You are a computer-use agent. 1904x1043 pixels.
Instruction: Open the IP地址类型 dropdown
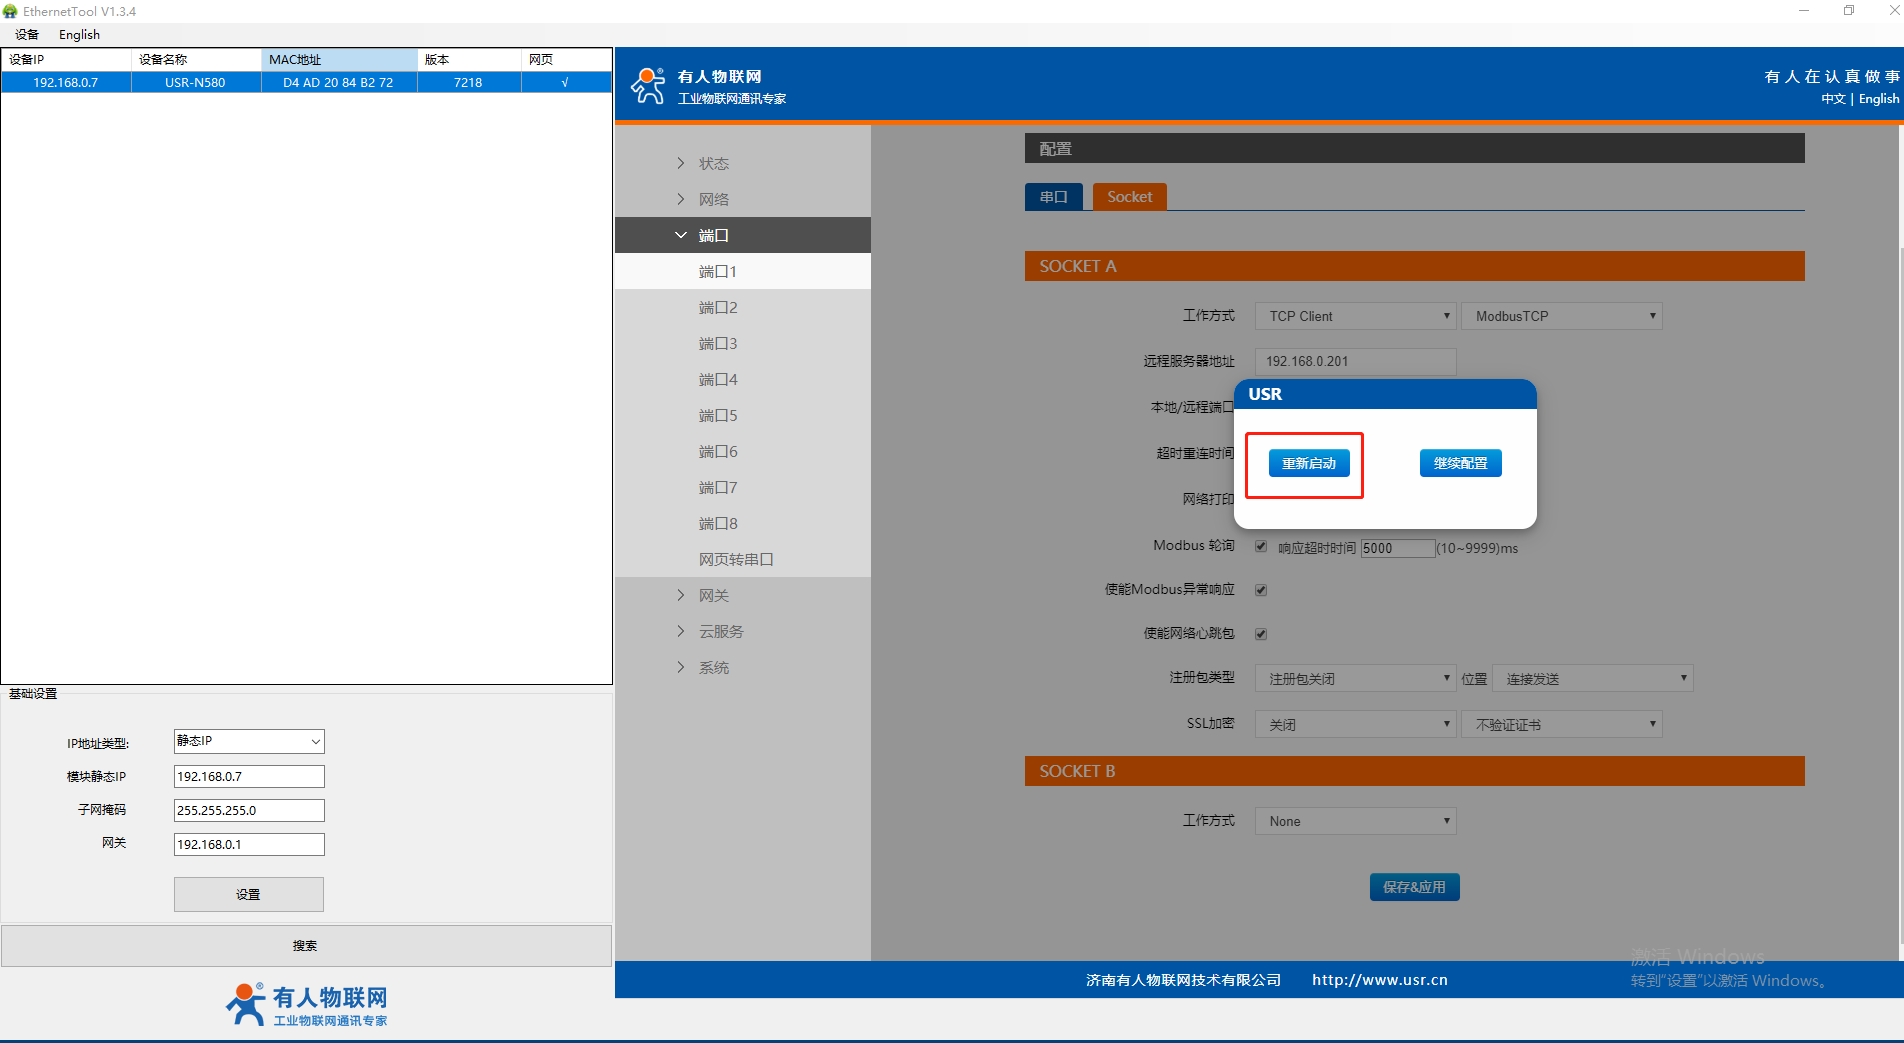tap(249, 741)
